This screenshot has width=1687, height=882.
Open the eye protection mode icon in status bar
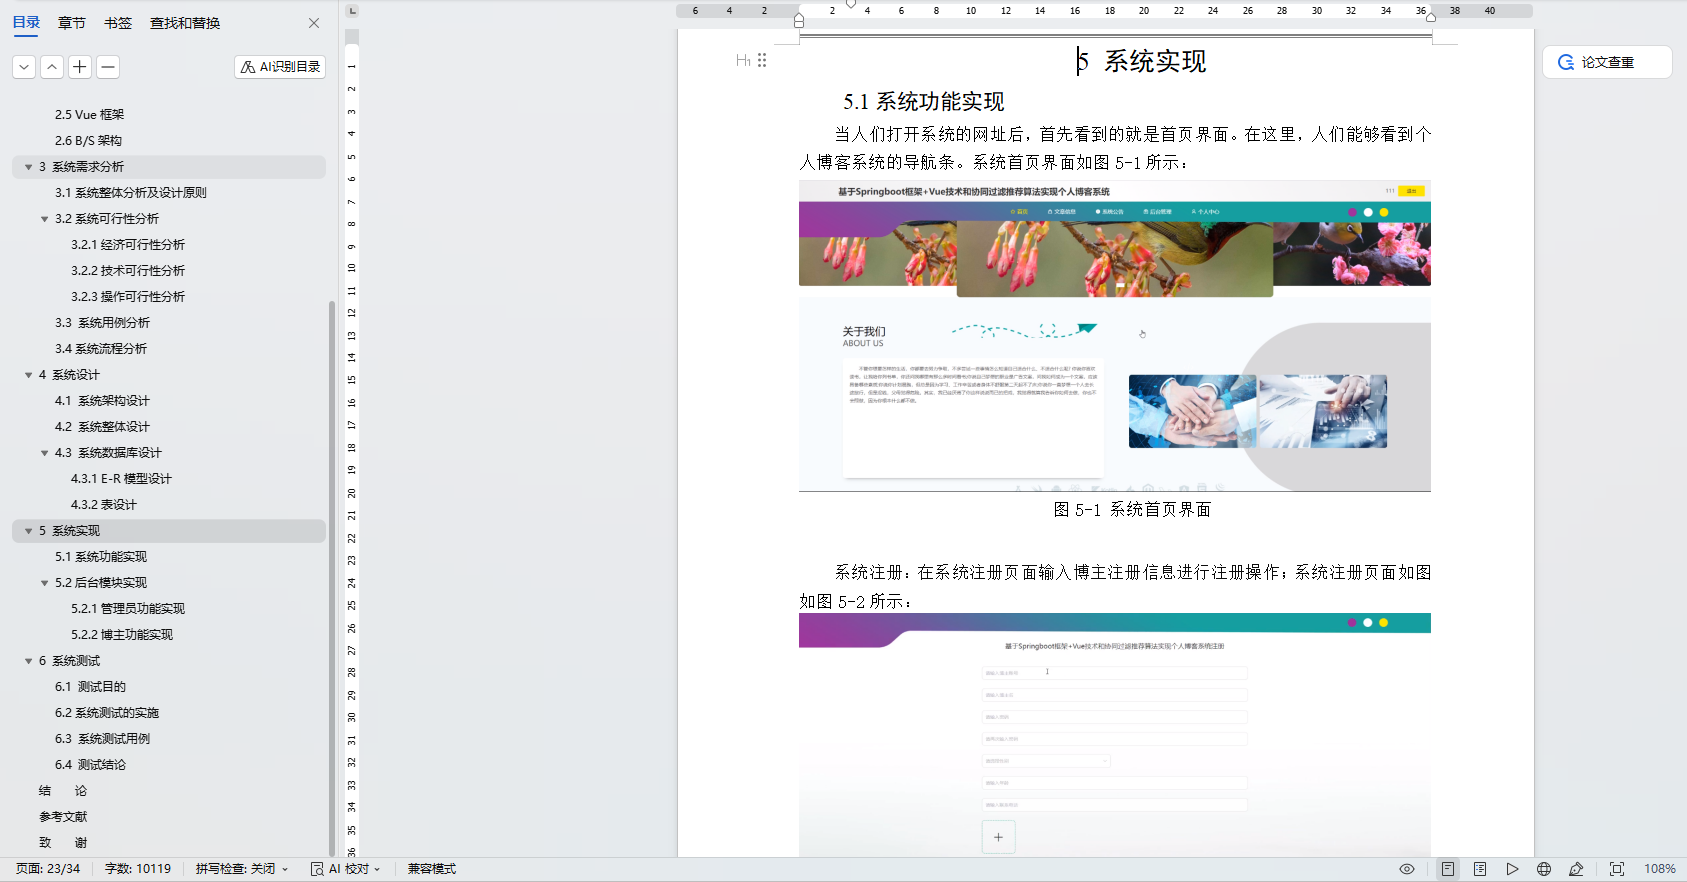[1407, 869]
